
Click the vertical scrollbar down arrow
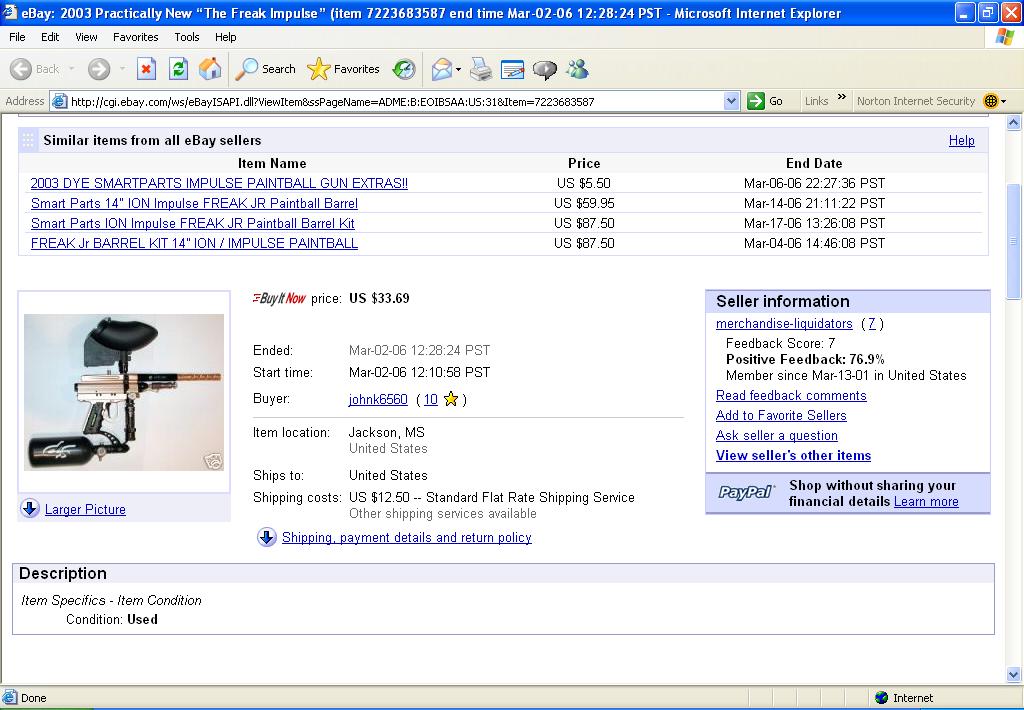coord(1014,675)
